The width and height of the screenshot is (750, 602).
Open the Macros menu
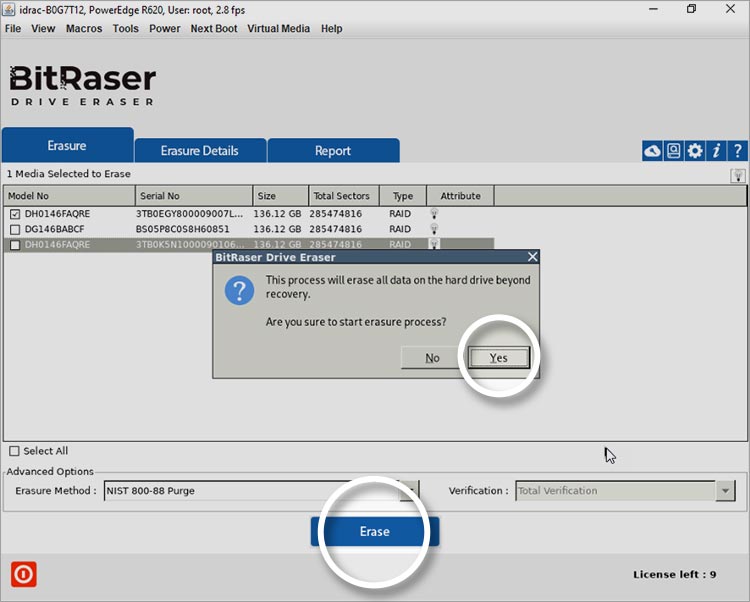pyautogui.click(x=84, y=29)
